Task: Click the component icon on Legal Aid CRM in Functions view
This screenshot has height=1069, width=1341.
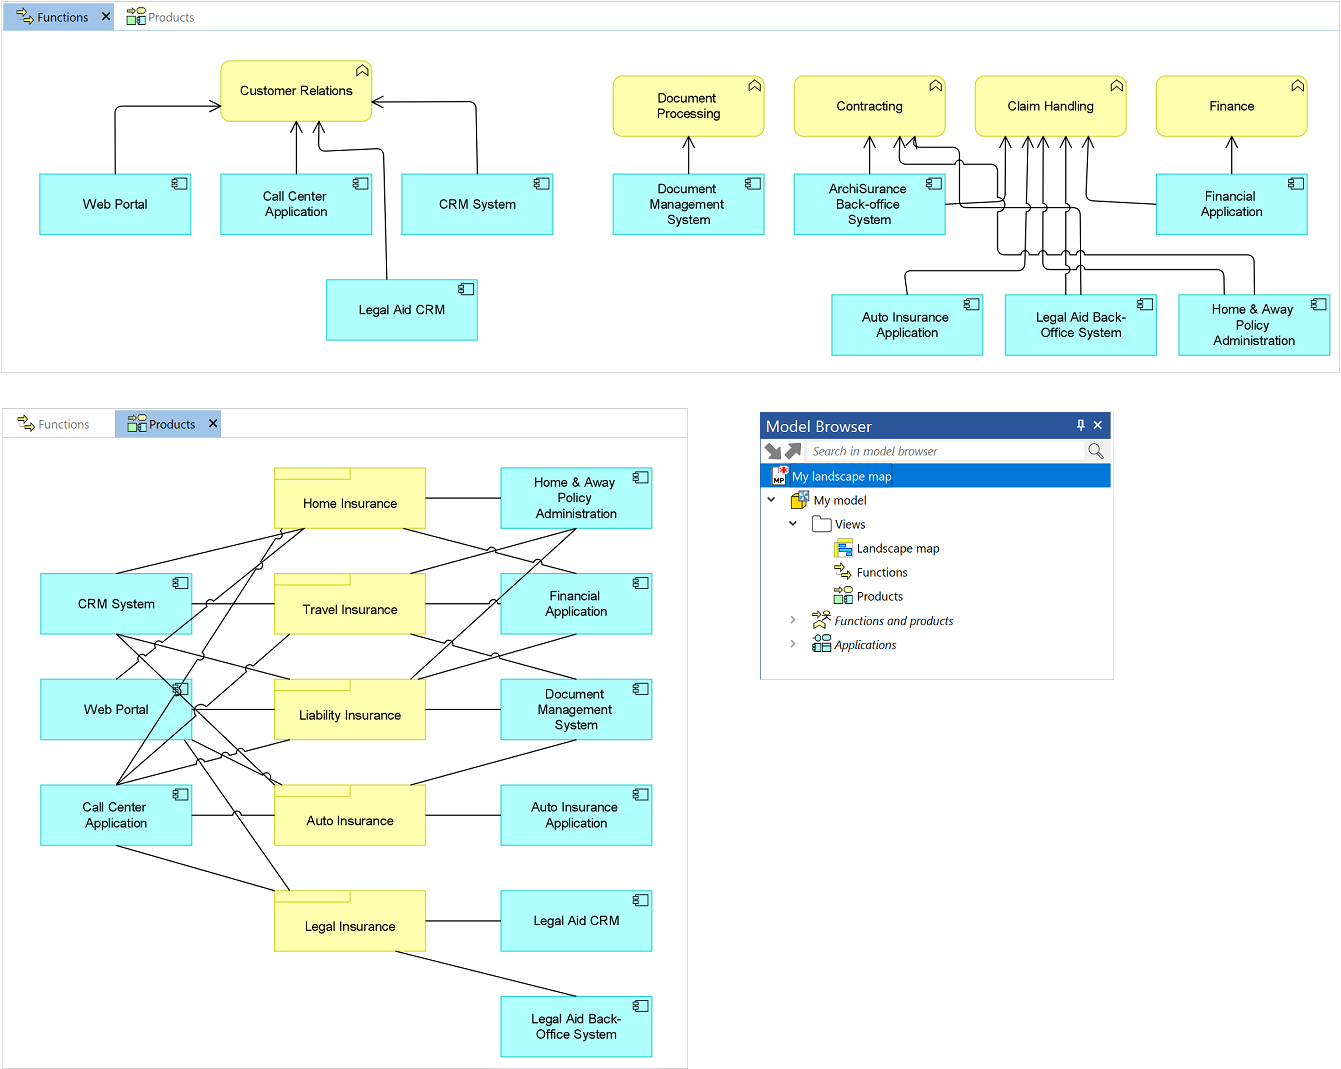Action: click(466, 289)
